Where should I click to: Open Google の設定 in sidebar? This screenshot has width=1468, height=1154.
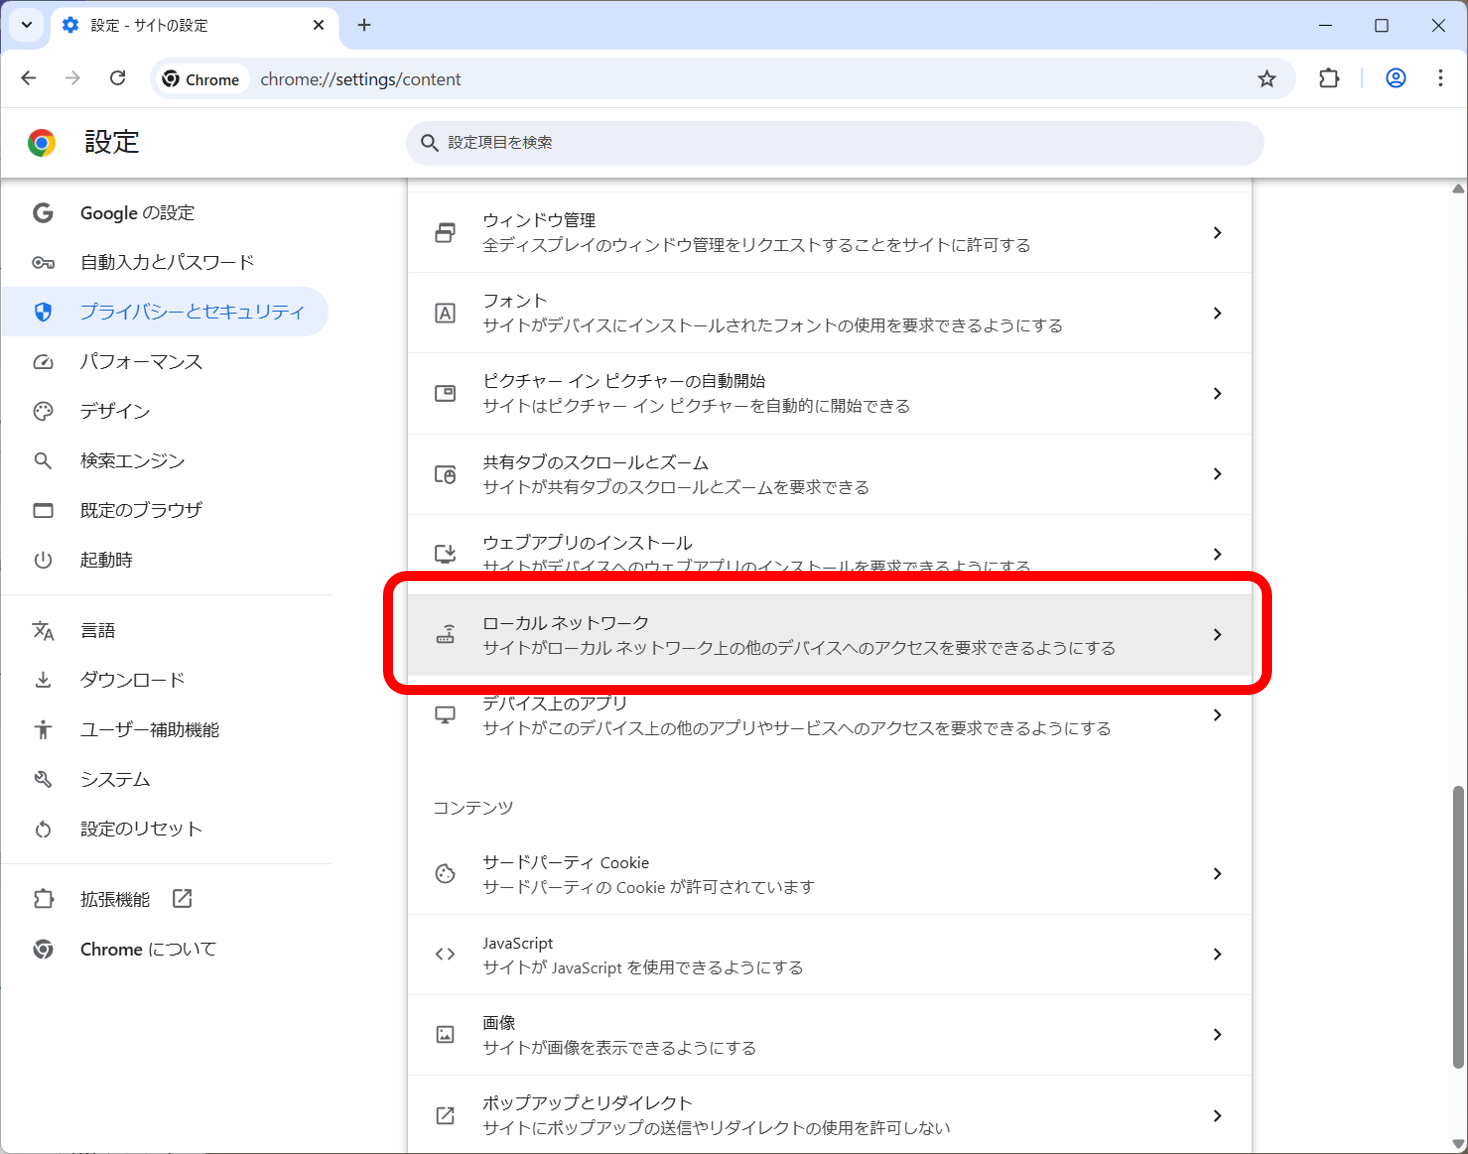click(164, 213)
